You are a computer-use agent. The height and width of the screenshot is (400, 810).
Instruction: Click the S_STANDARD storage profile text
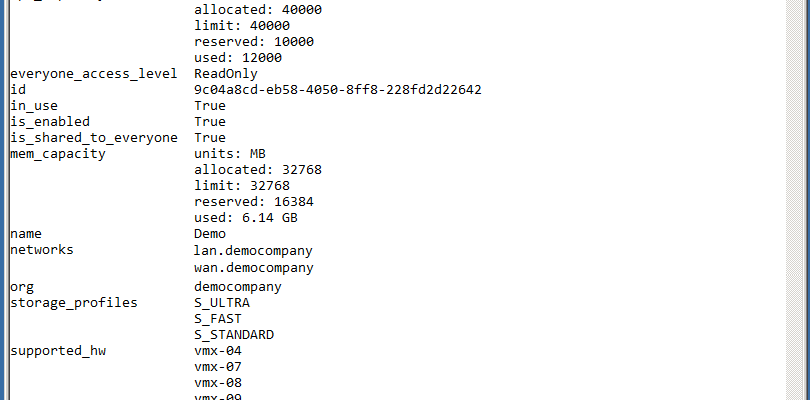[x=233, y=334]
